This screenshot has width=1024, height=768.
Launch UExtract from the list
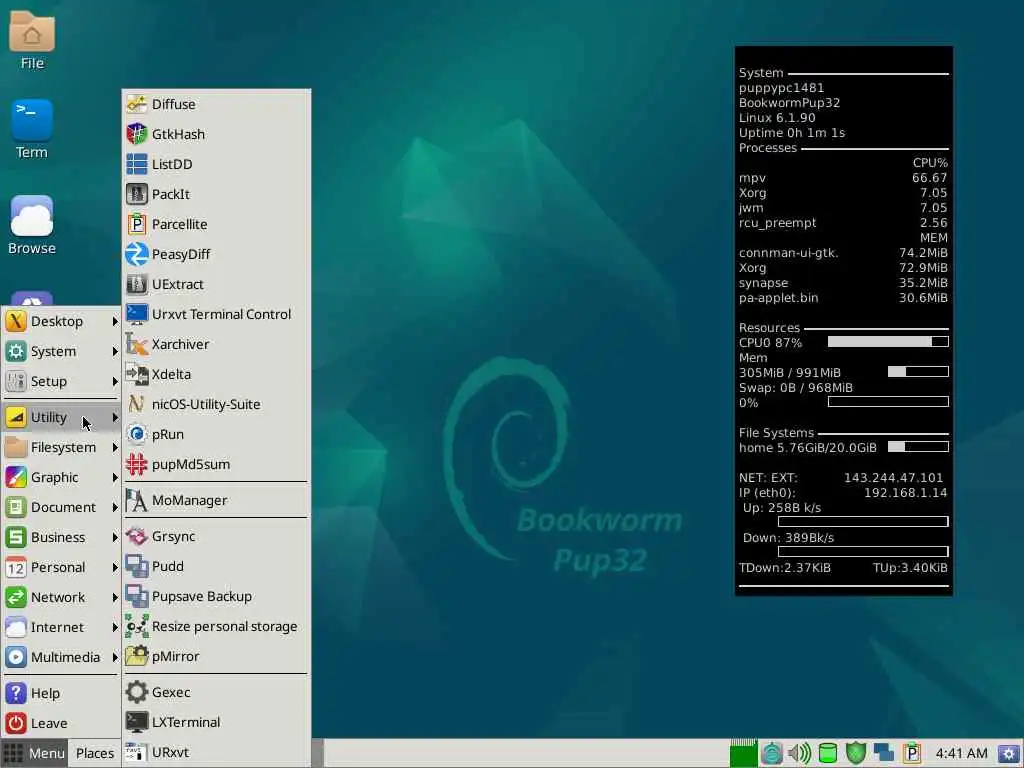click(216, 284)
